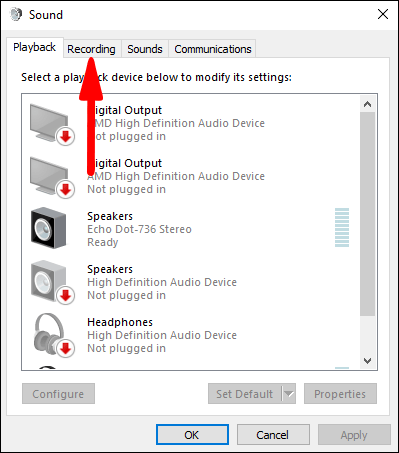
Task: Click the OK button
Action: click(x=192, y=435)
